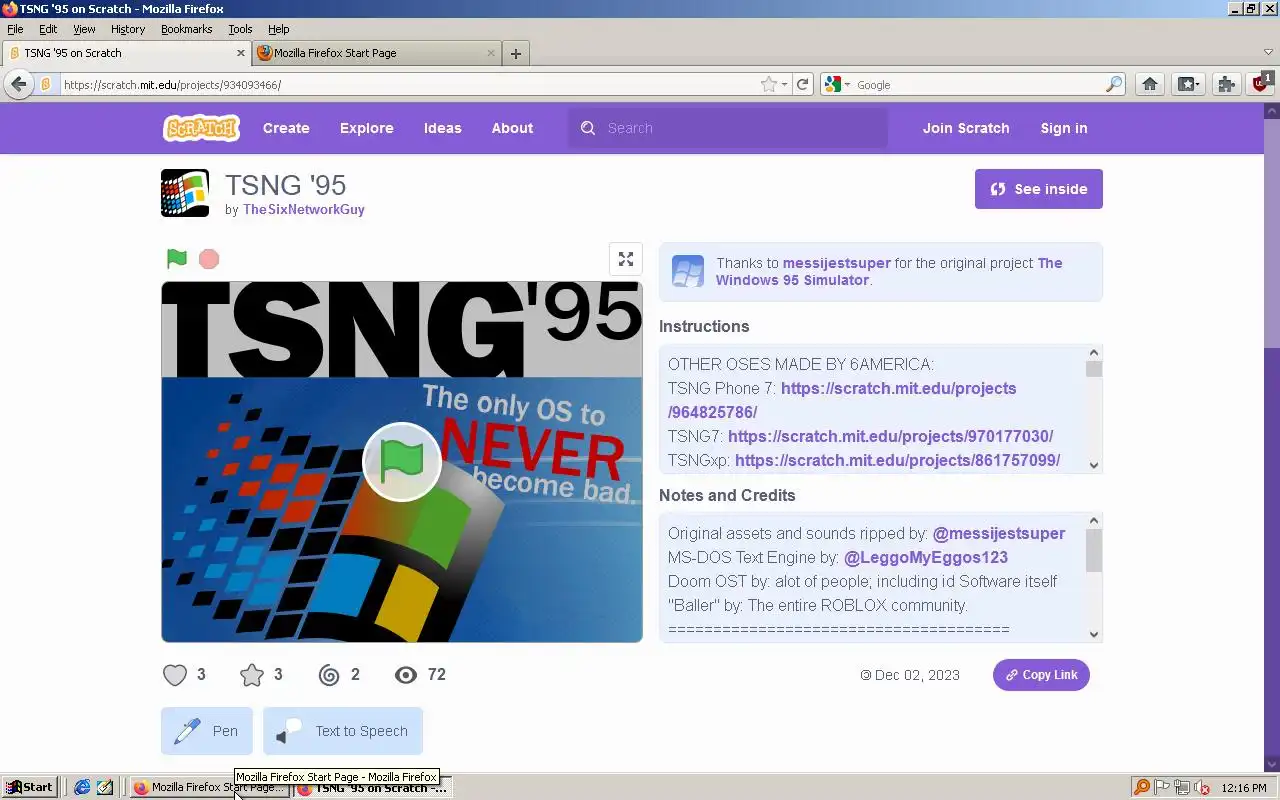Open the @LeggoMyEggos123 mention link

[x=926, y=557]
